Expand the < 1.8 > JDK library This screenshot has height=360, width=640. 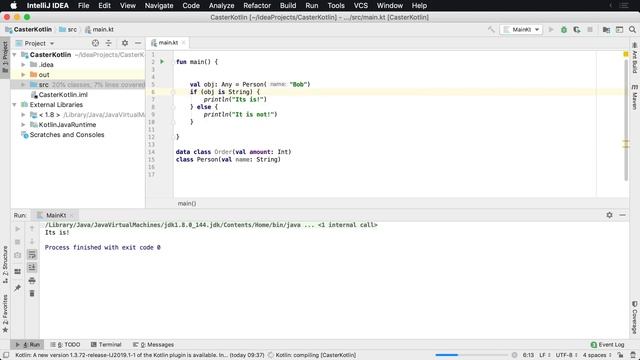pyautogui.click(x=23, y=115)
